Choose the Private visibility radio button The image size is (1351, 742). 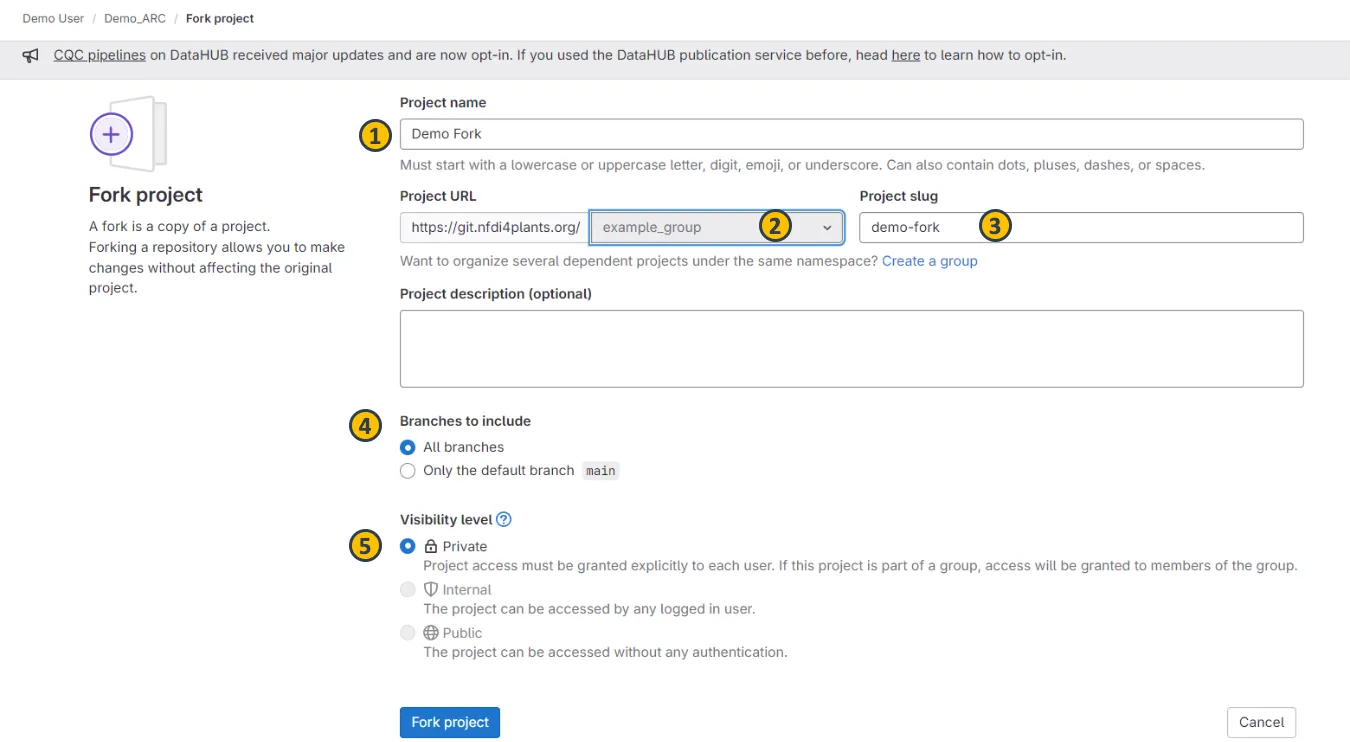coord(408,546)
